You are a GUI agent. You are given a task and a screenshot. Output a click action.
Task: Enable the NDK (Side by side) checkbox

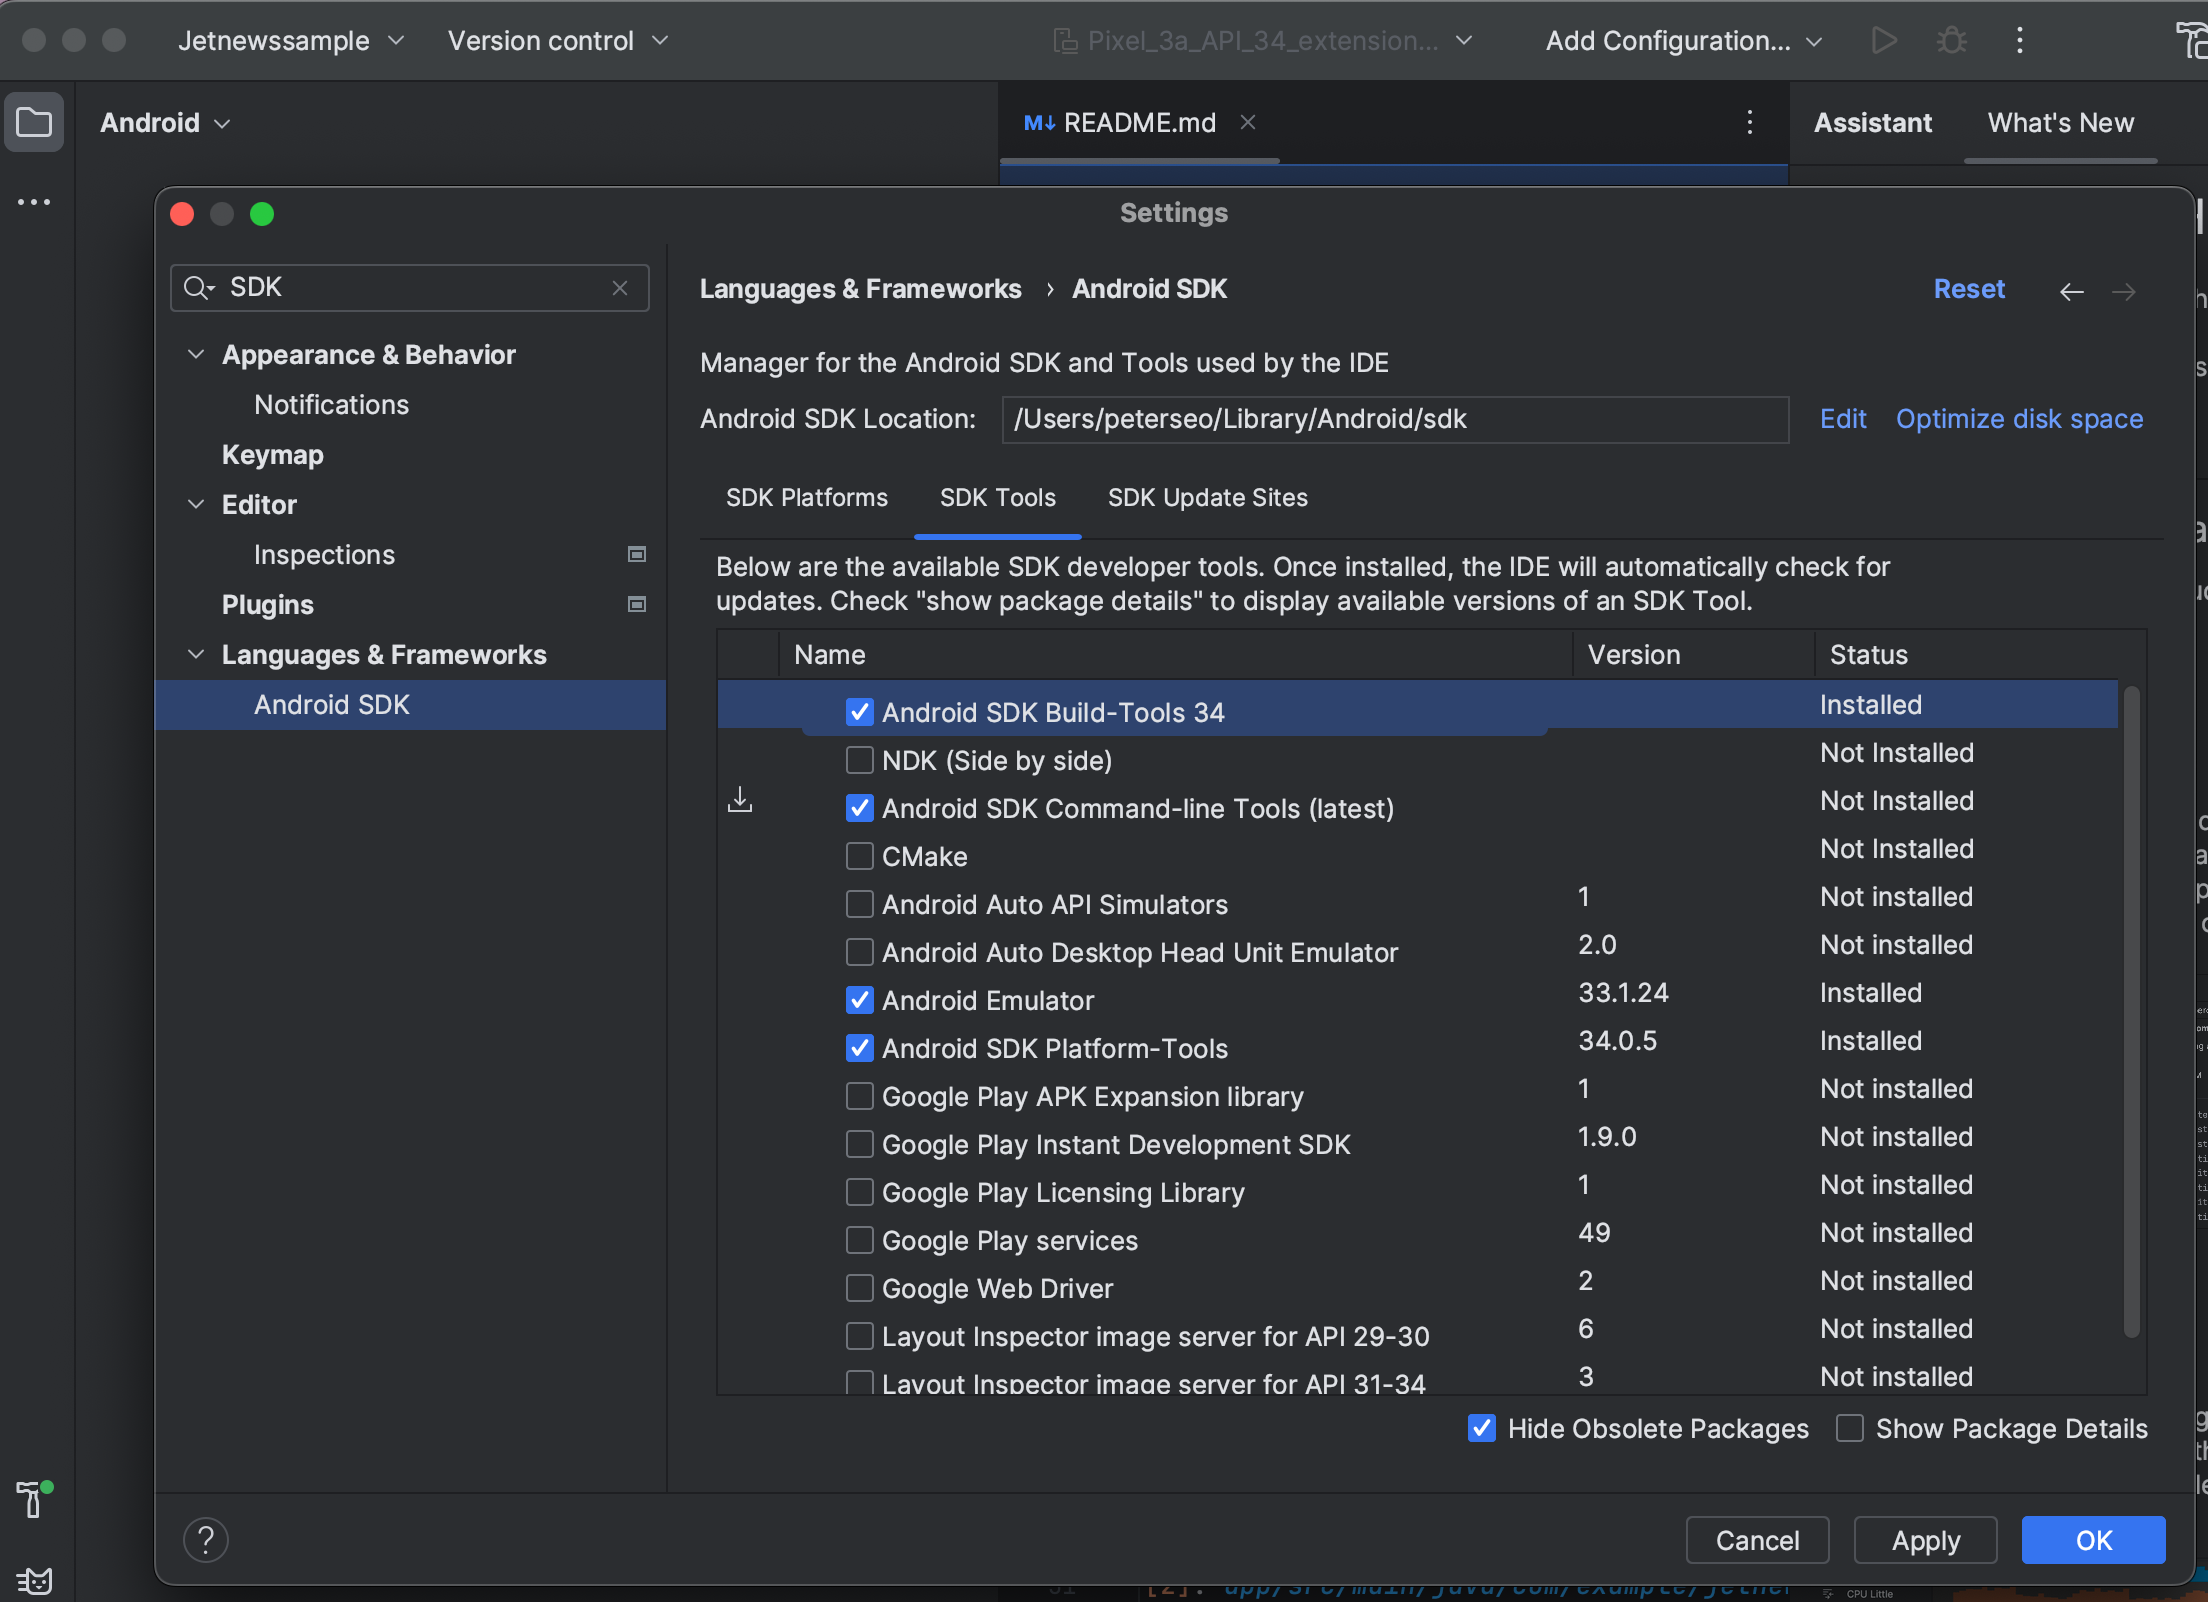coord(859,760)
